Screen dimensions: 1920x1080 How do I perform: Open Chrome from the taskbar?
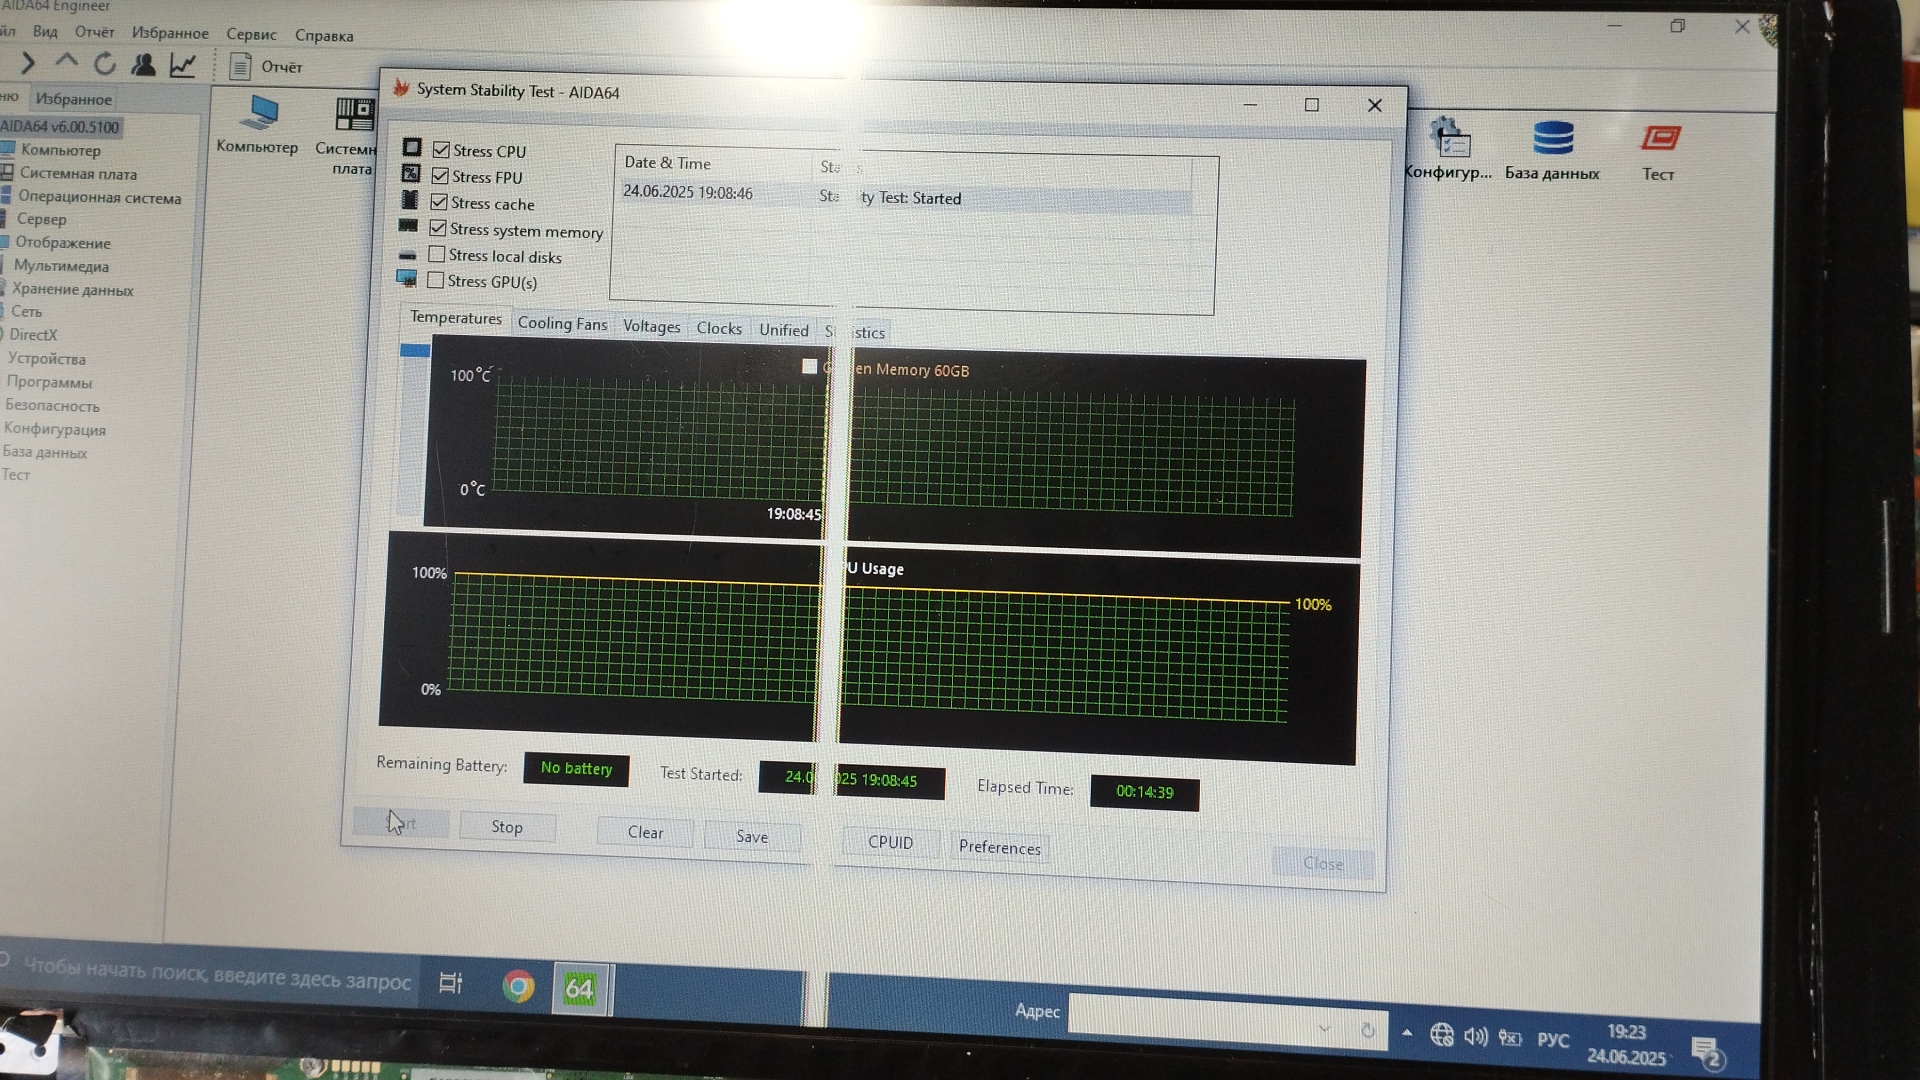coord(518,987)
